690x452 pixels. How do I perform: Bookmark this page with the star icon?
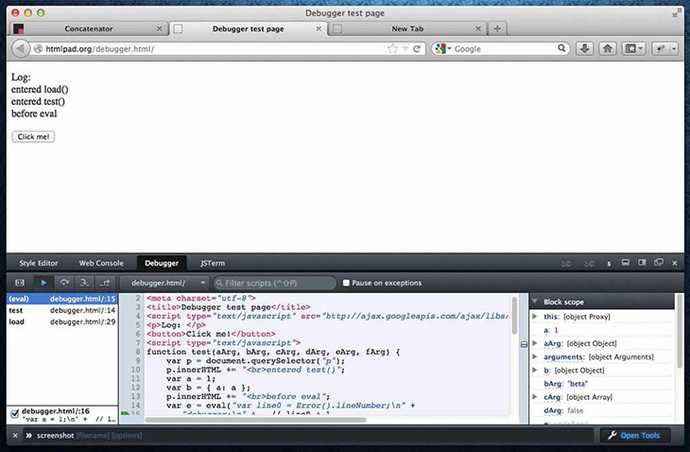pyautogui.click(x=393, y=48)
